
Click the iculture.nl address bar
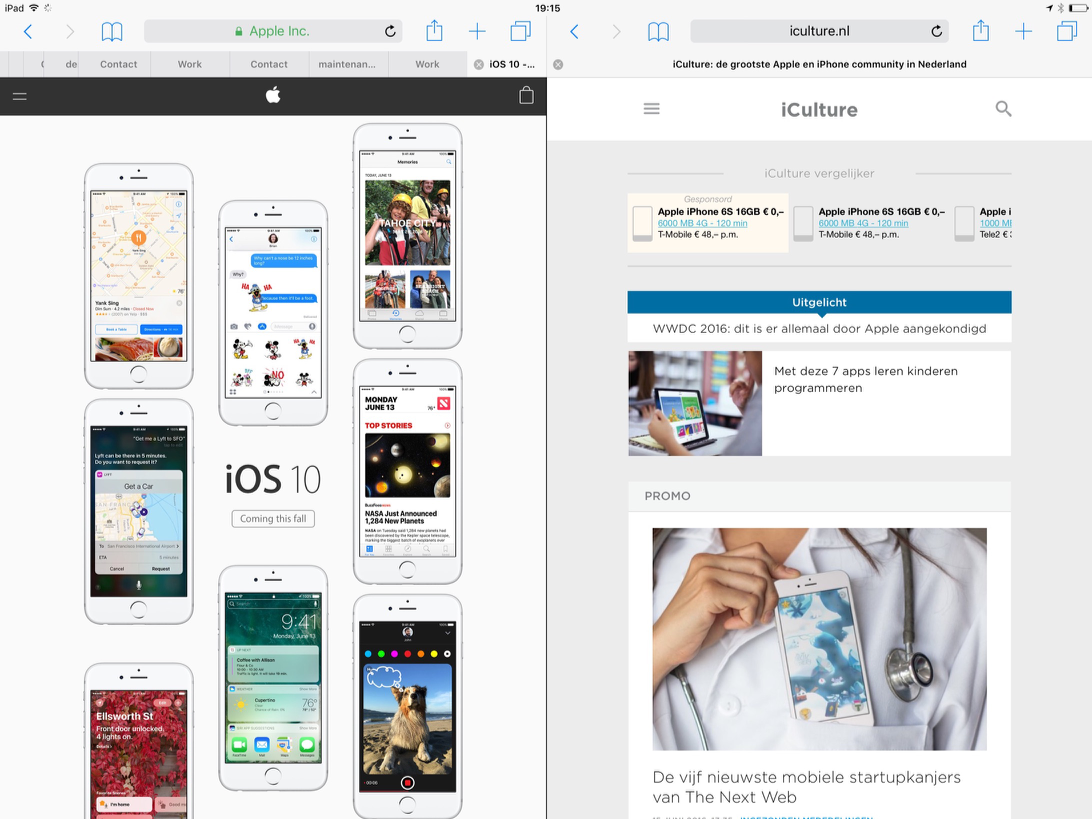819,31
